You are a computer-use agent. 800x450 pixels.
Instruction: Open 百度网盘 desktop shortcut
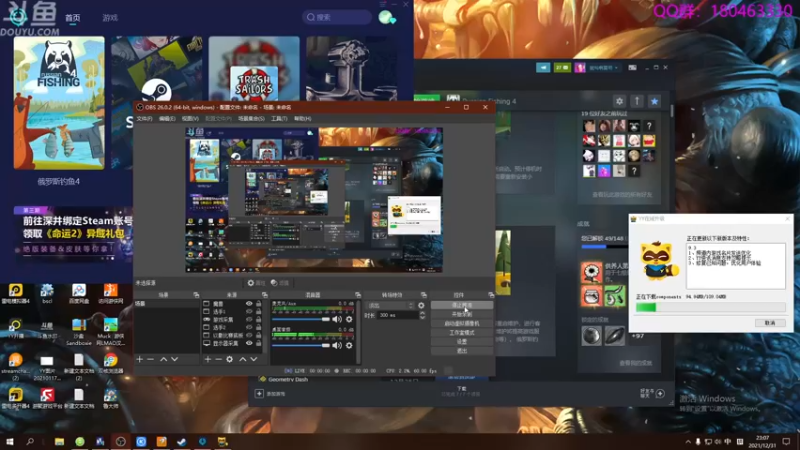[79, 294]
